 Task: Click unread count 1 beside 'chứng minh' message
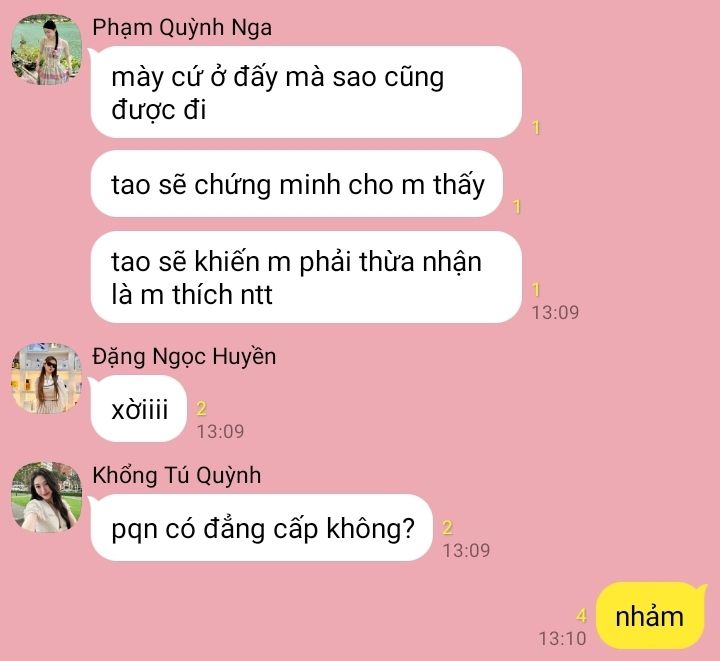[517, 207]
